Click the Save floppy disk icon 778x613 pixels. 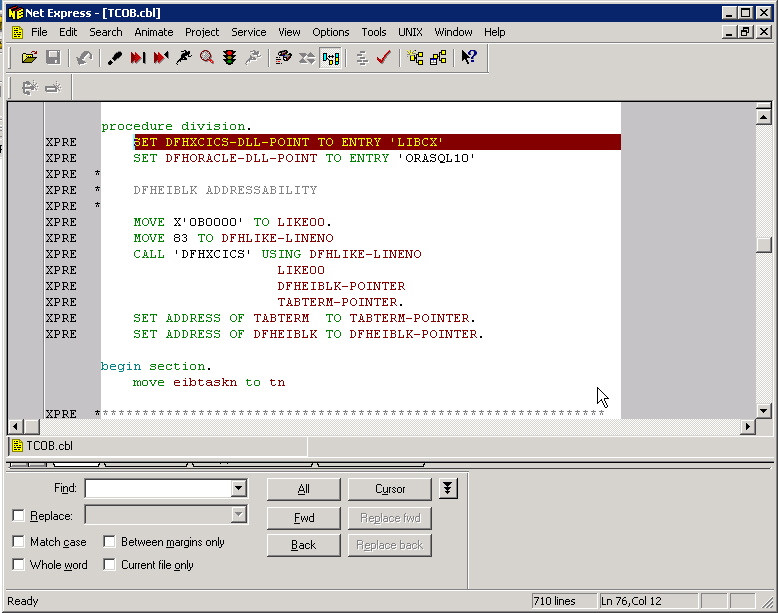53,58
